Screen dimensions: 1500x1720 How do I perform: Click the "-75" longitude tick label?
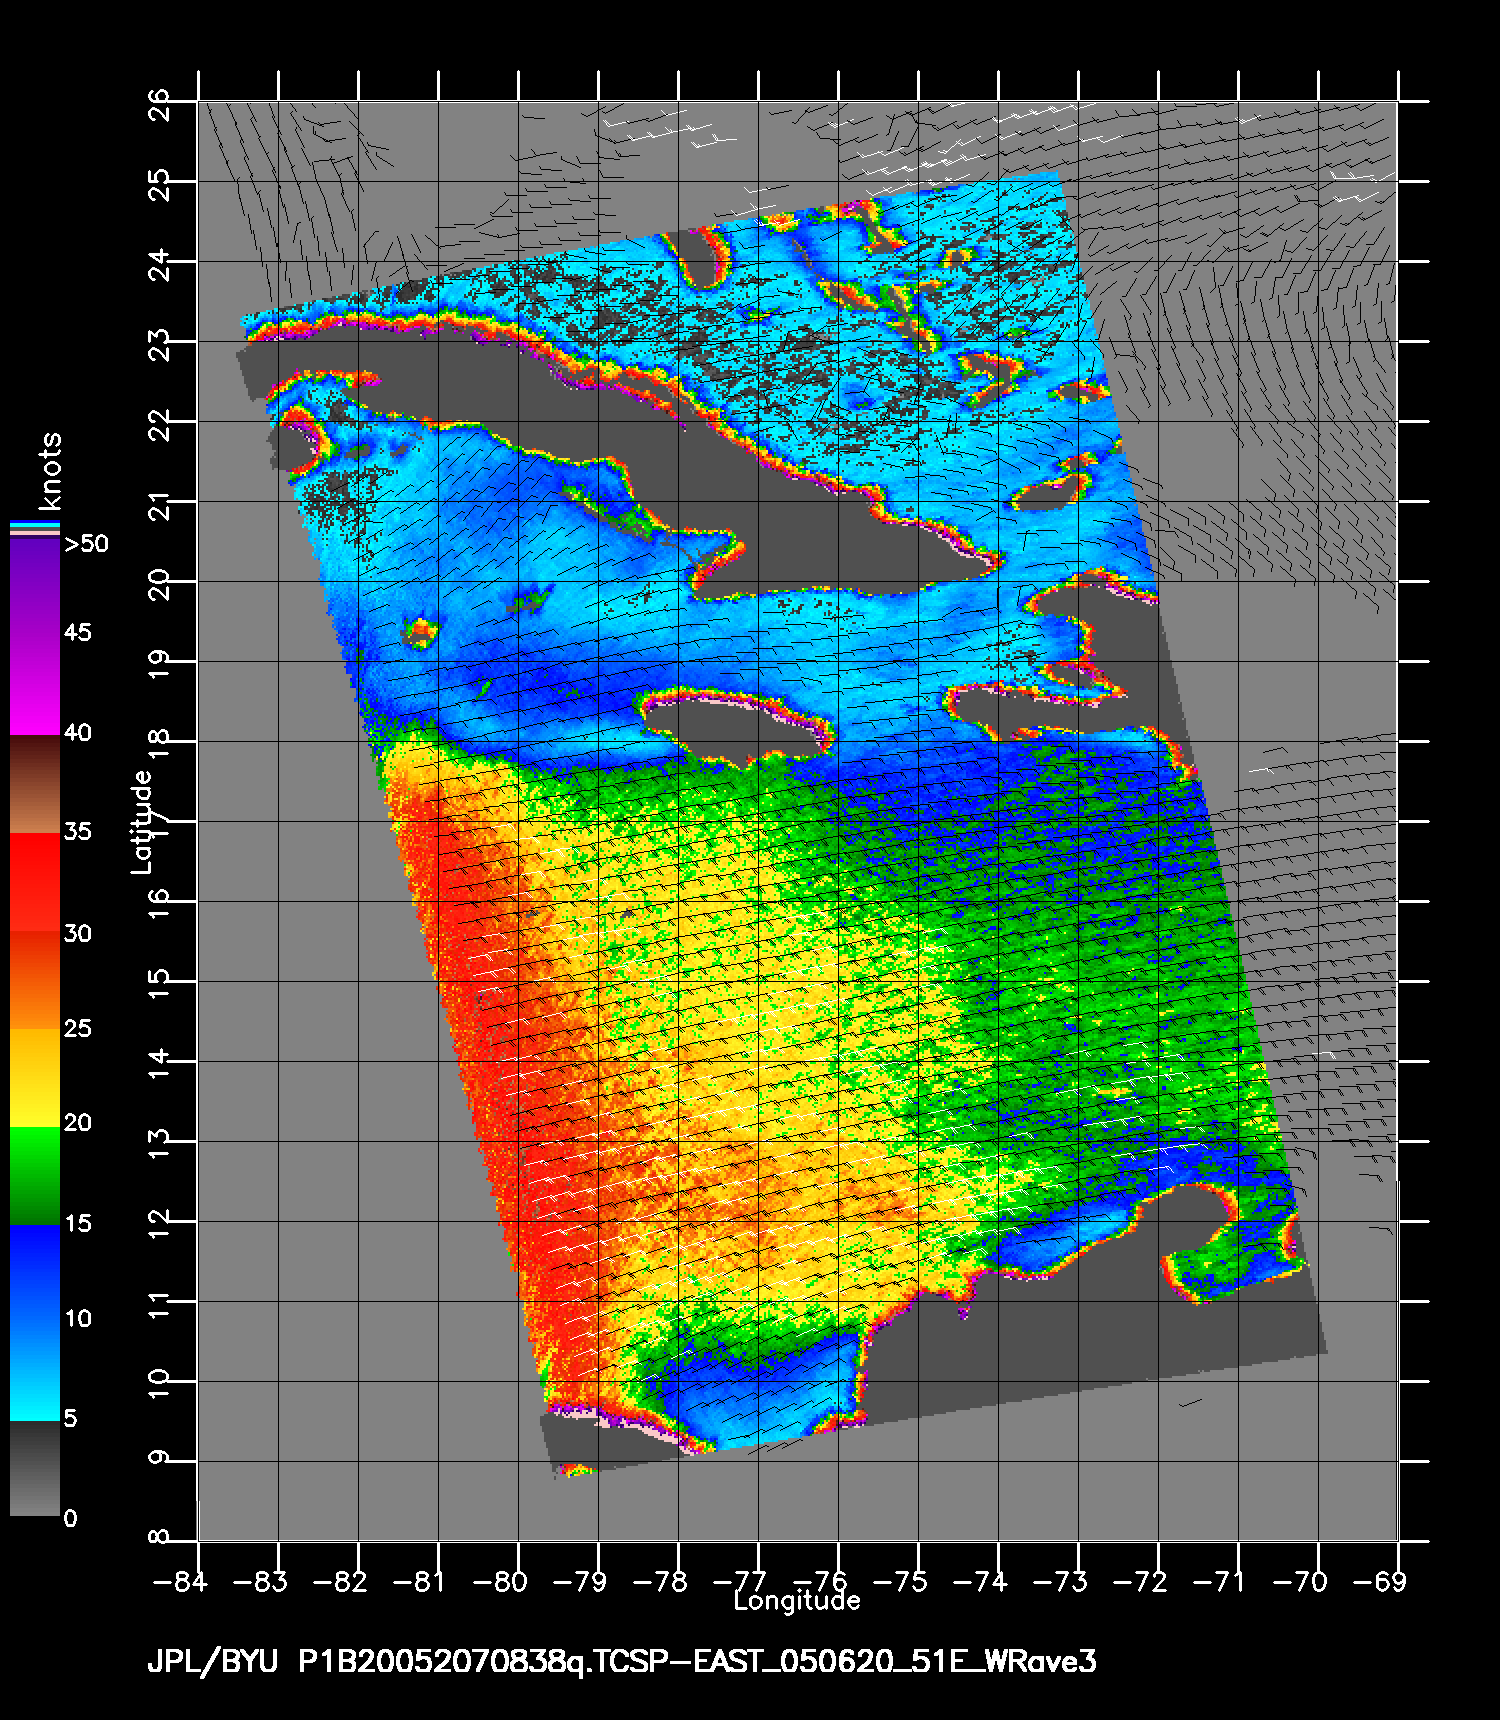(899, 1581)
